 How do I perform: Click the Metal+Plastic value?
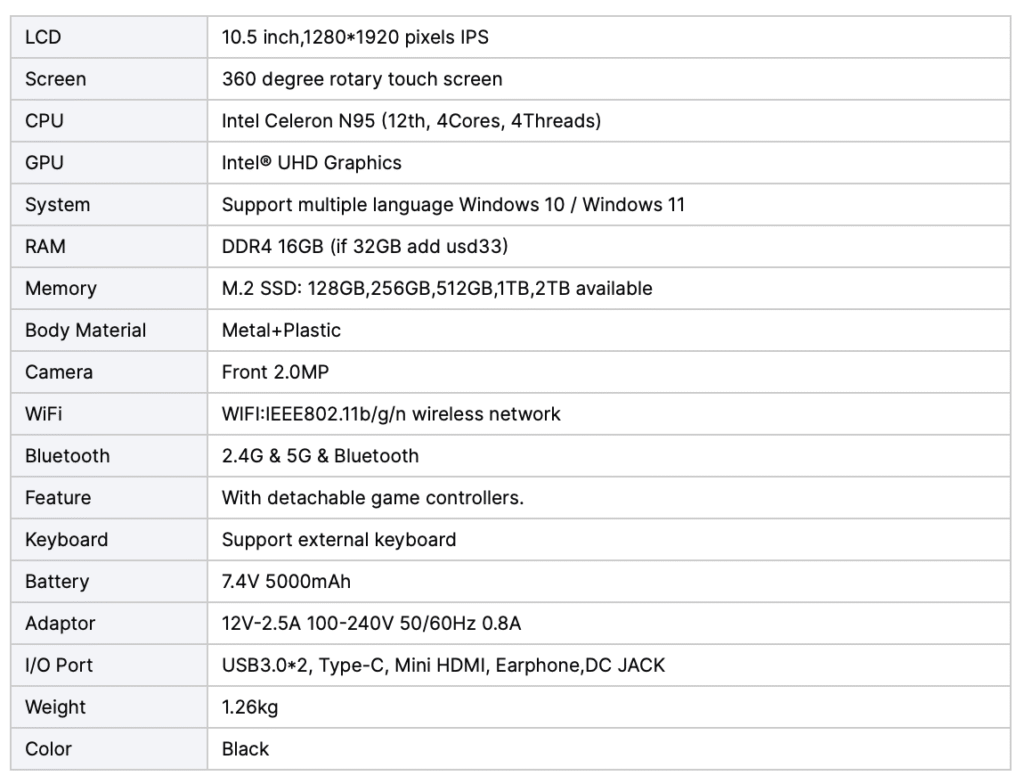pos(281,330)
